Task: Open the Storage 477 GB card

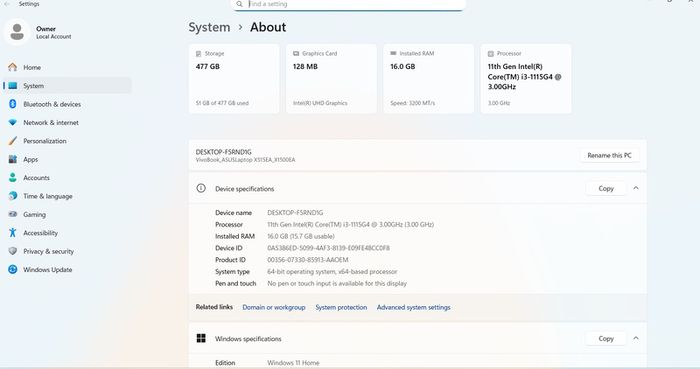Action: (x=234, y=79)
